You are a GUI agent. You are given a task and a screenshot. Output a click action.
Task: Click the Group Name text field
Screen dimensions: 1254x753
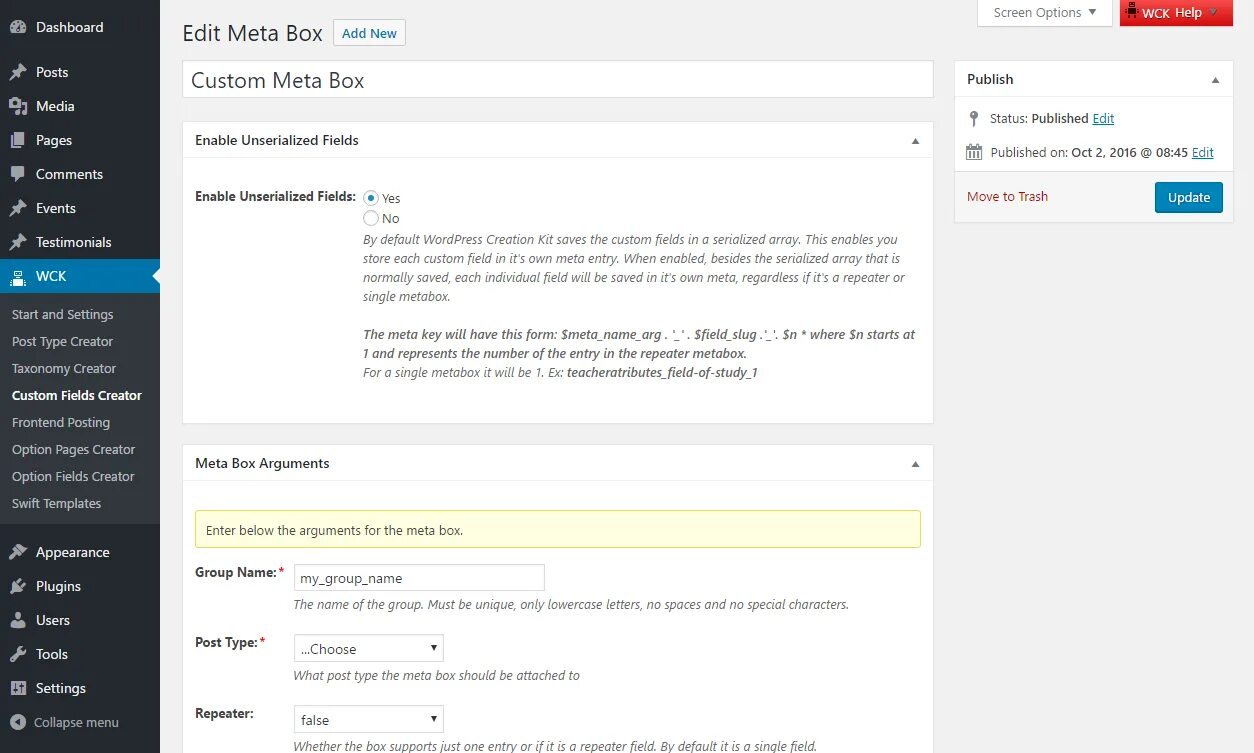click(419, 577)
